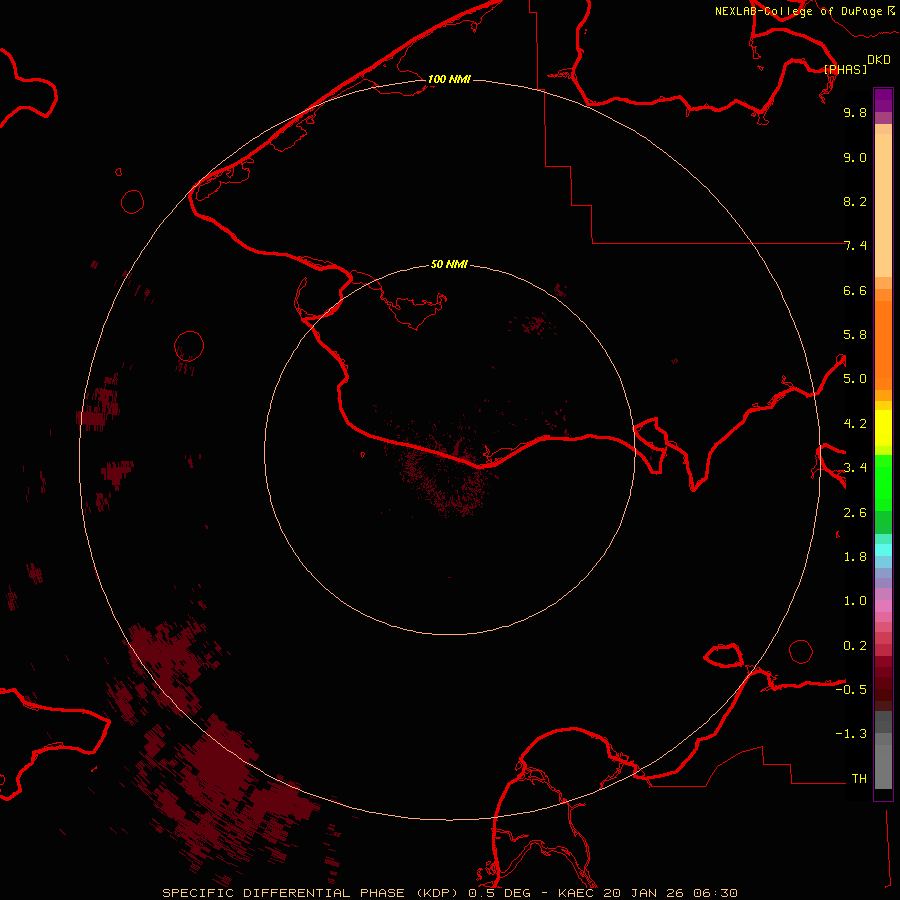The image size is (900, 900).
Task: Click the 7.4 legend value
Action: pos(854,246)
